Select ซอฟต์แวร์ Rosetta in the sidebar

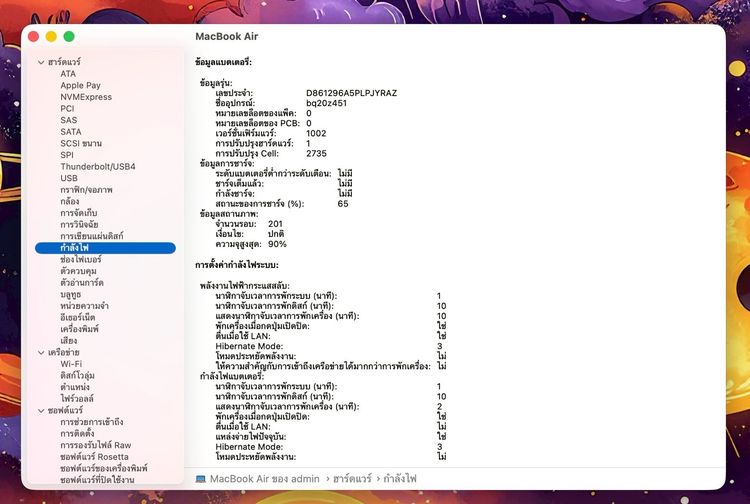[x=94, y=457]
